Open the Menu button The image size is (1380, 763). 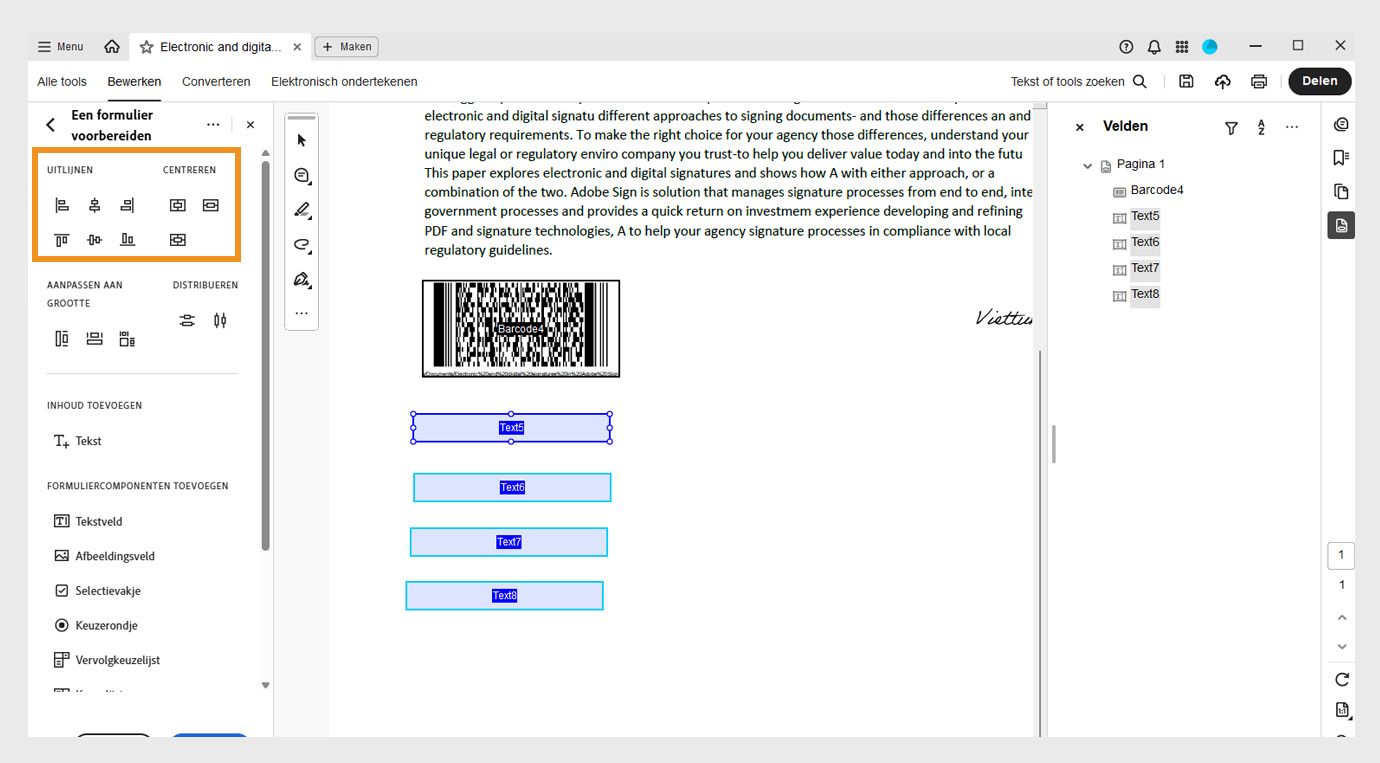60,46
